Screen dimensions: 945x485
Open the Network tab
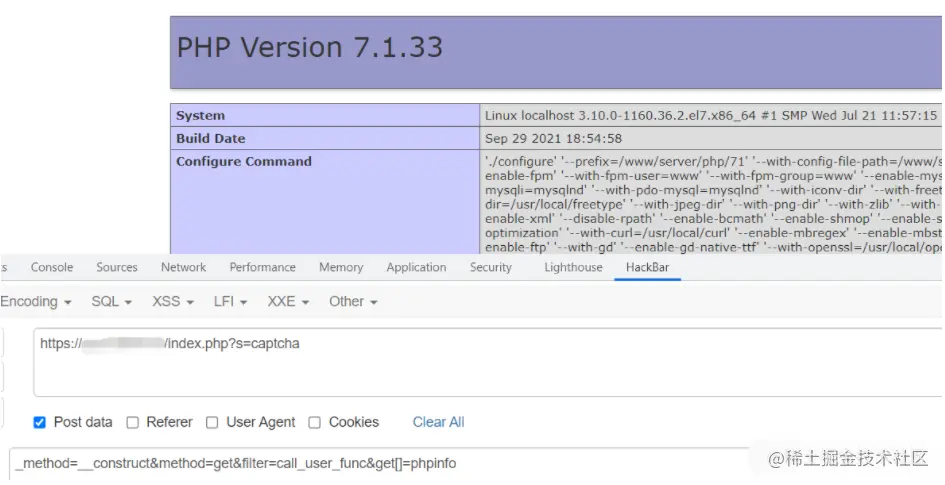click(183, 268)
